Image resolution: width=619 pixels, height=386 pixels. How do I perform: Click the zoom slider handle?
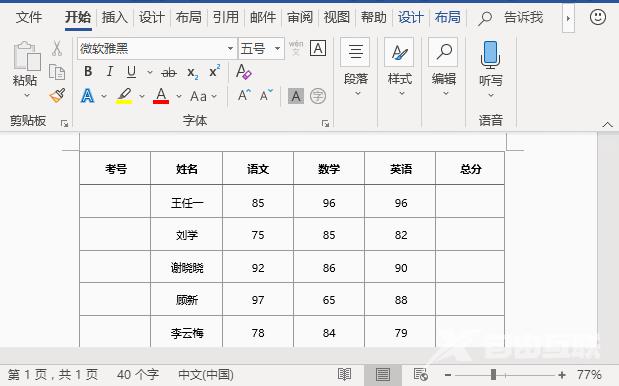(x=493, y=374)
